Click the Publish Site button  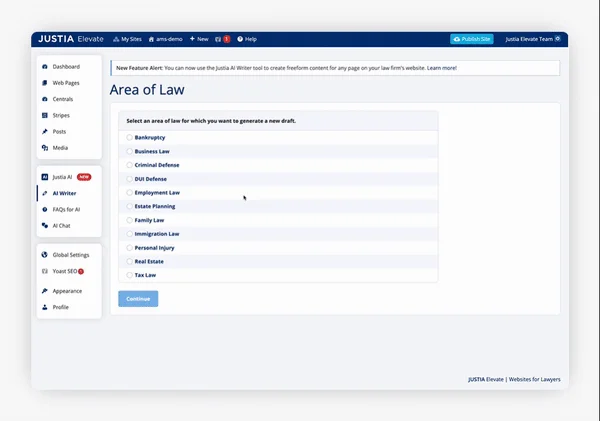coord(472,39)
